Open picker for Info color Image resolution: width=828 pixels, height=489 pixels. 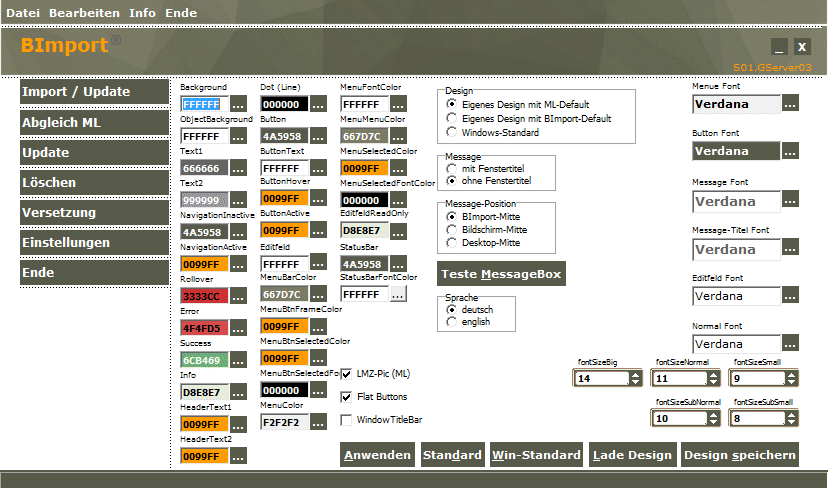click(238, 392)
